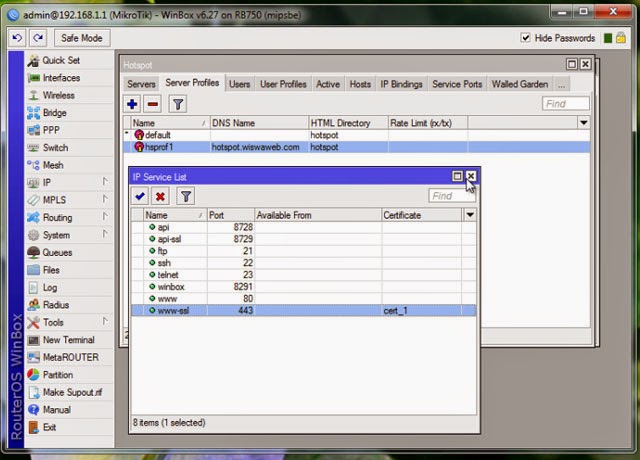Open Files from the sidebar
The image size is (640, 460).
[x=69, y=270]
